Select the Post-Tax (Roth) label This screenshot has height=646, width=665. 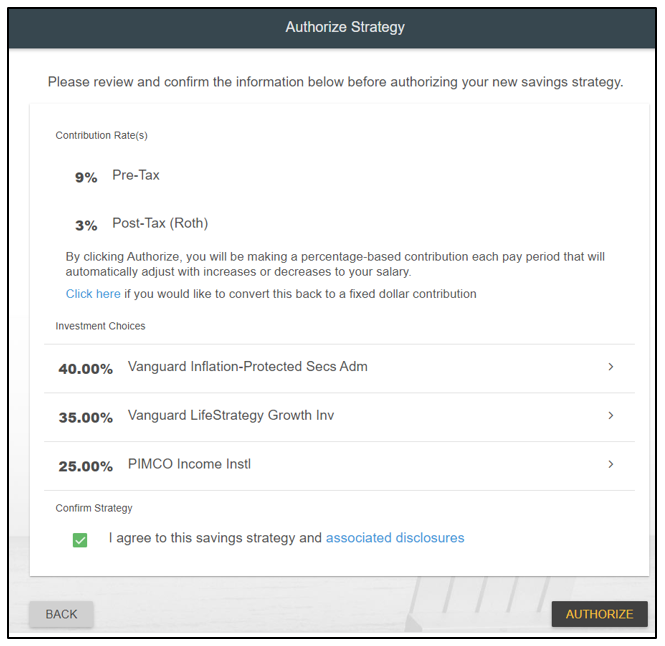pos(160,224)
